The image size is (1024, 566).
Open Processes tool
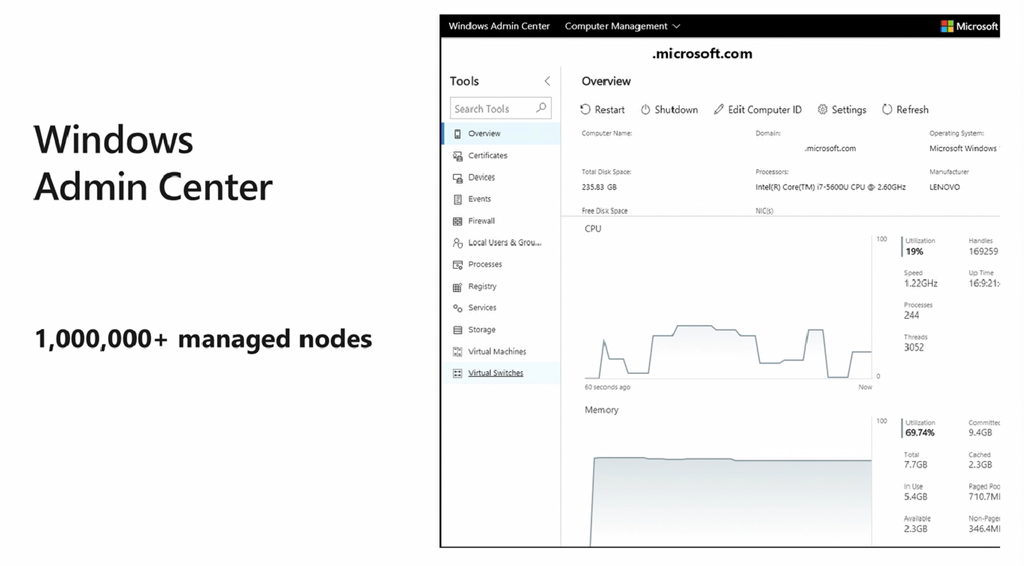pos(502,264)
